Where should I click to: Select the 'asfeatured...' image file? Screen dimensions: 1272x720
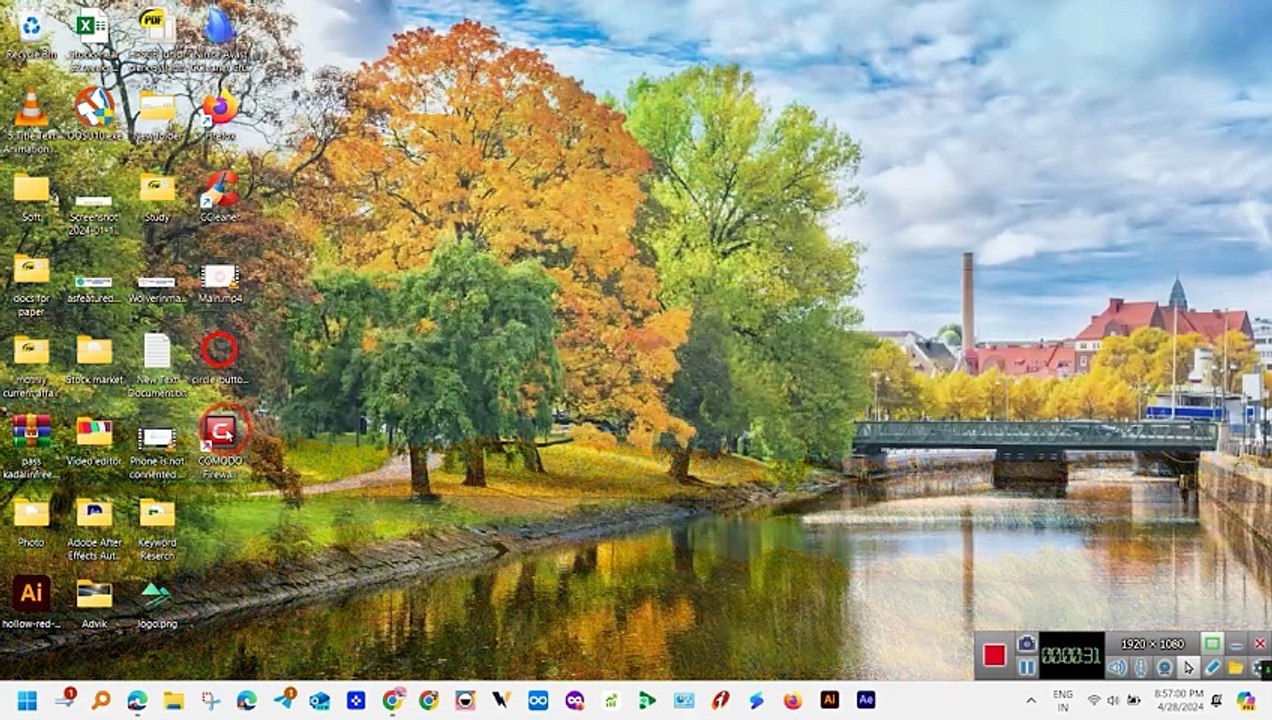94,288
